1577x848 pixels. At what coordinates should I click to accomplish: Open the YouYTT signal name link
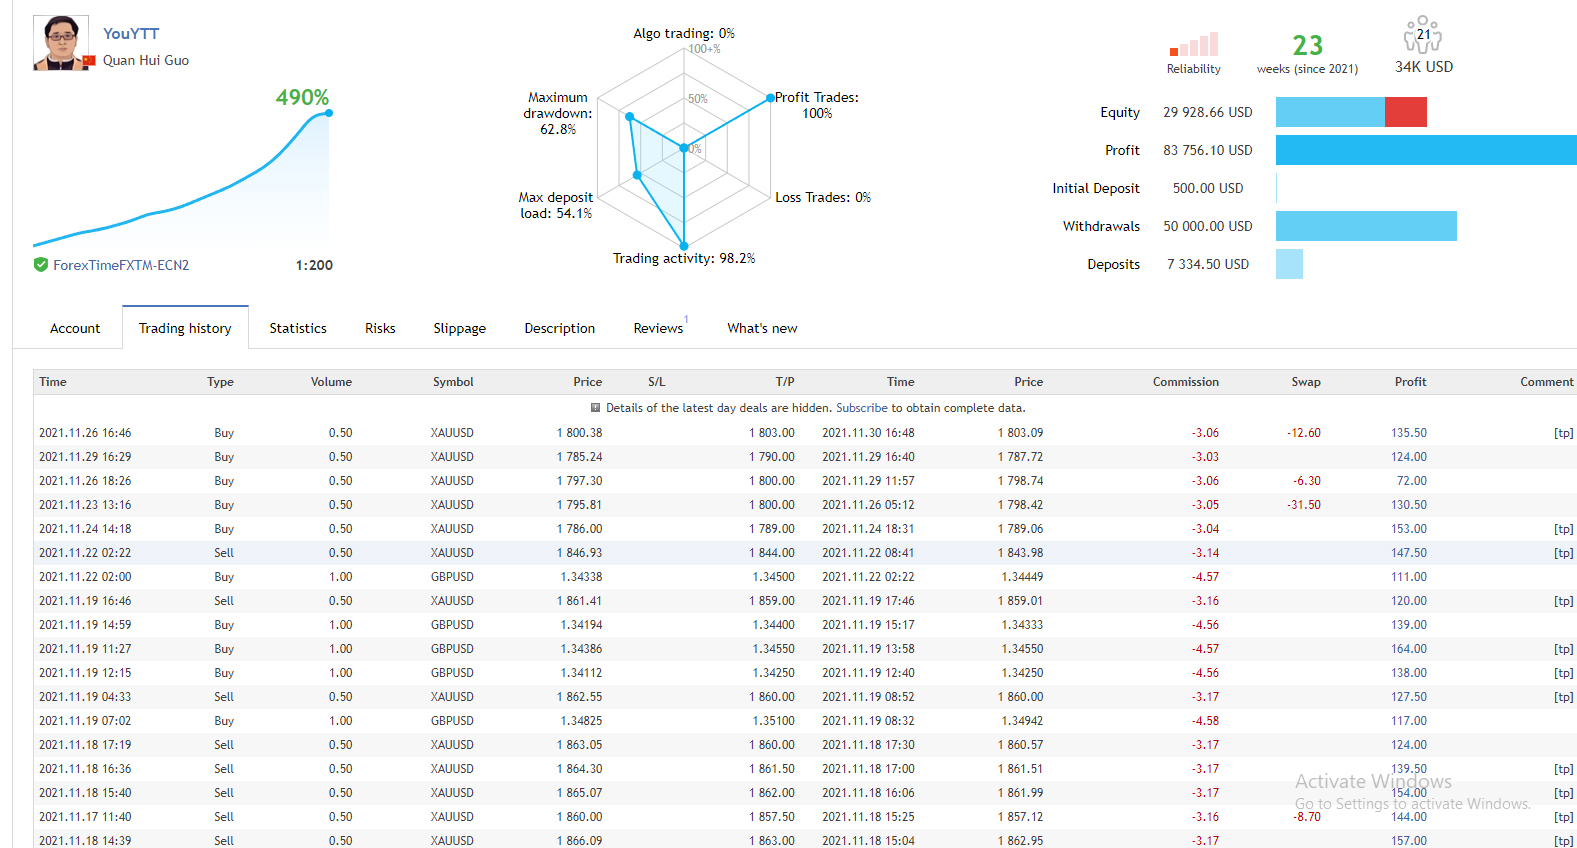pos(131,34)
